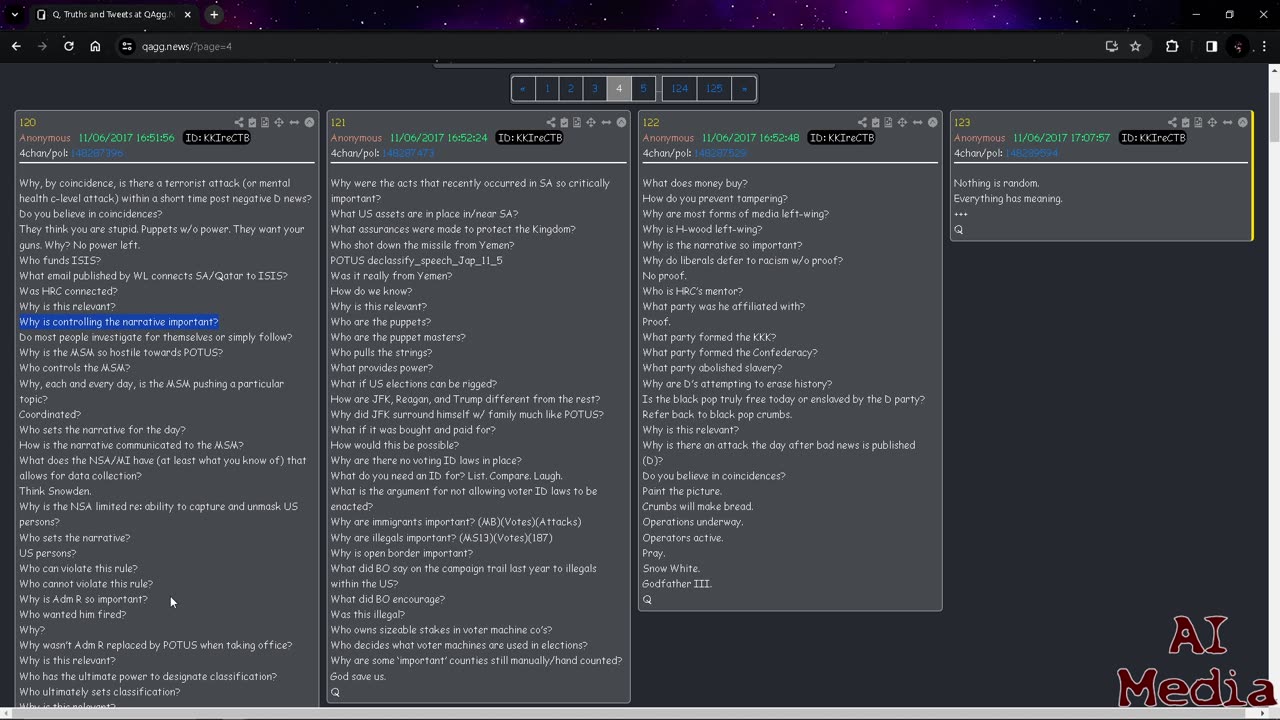Viewport: 1280px width, 720px height.
Task: Go to pagination page 124
Action: click(x=680, y=88)
